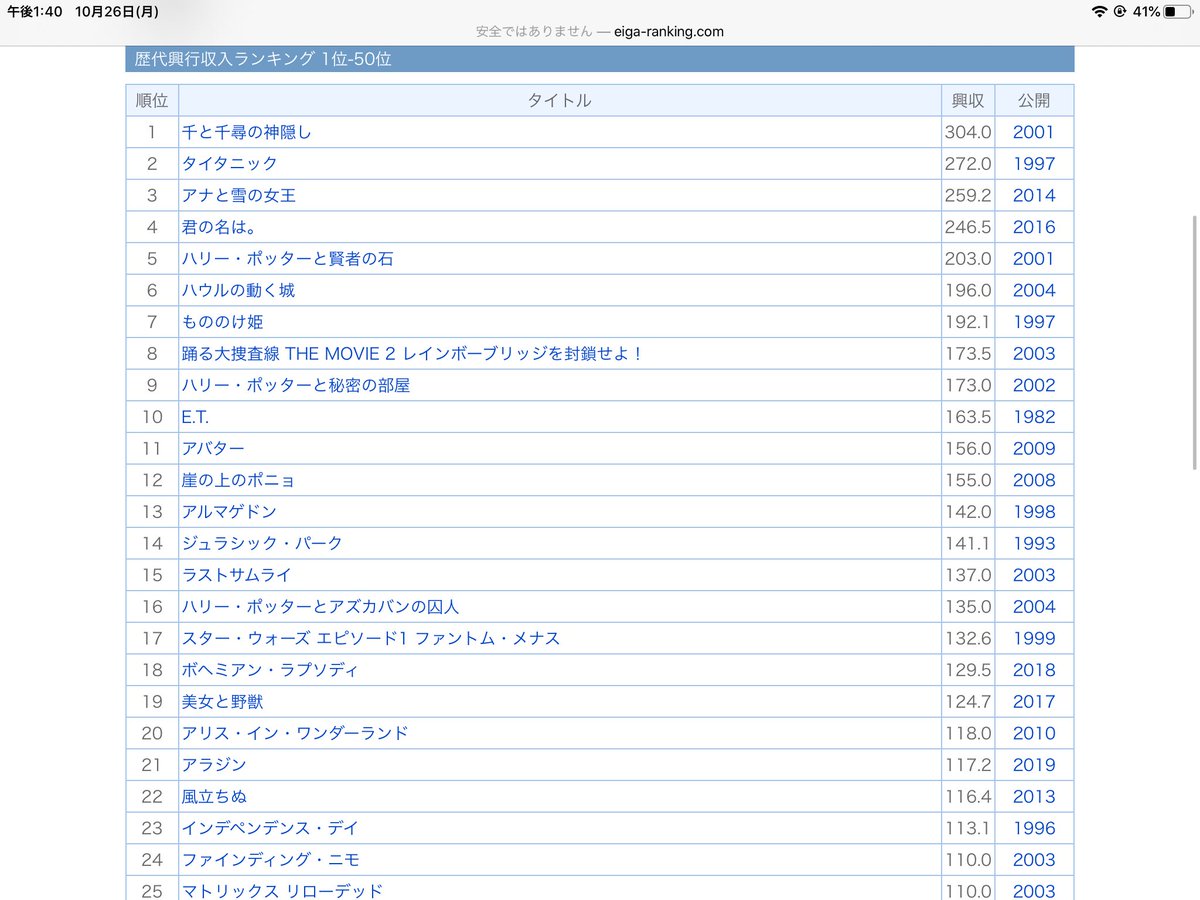This screenshot has width=1200, height=900.
Task: Click year 2008 in 崖の上のポニョ row
Action: coord(1034,480)
